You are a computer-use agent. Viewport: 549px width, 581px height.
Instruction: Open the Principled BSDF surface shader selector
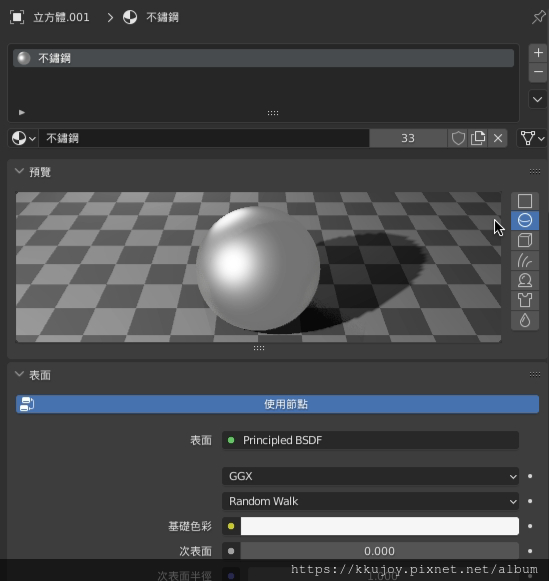[370, 440]
